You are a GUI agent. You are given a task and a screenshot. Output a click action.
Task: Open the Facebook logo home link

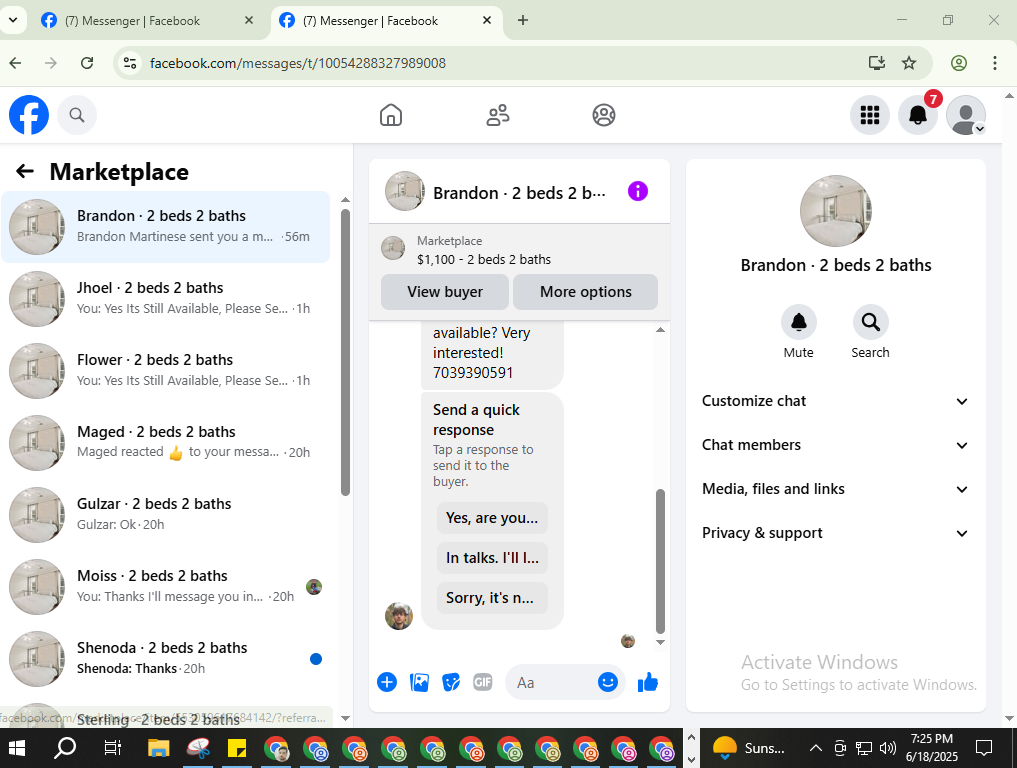click(29, 115)
